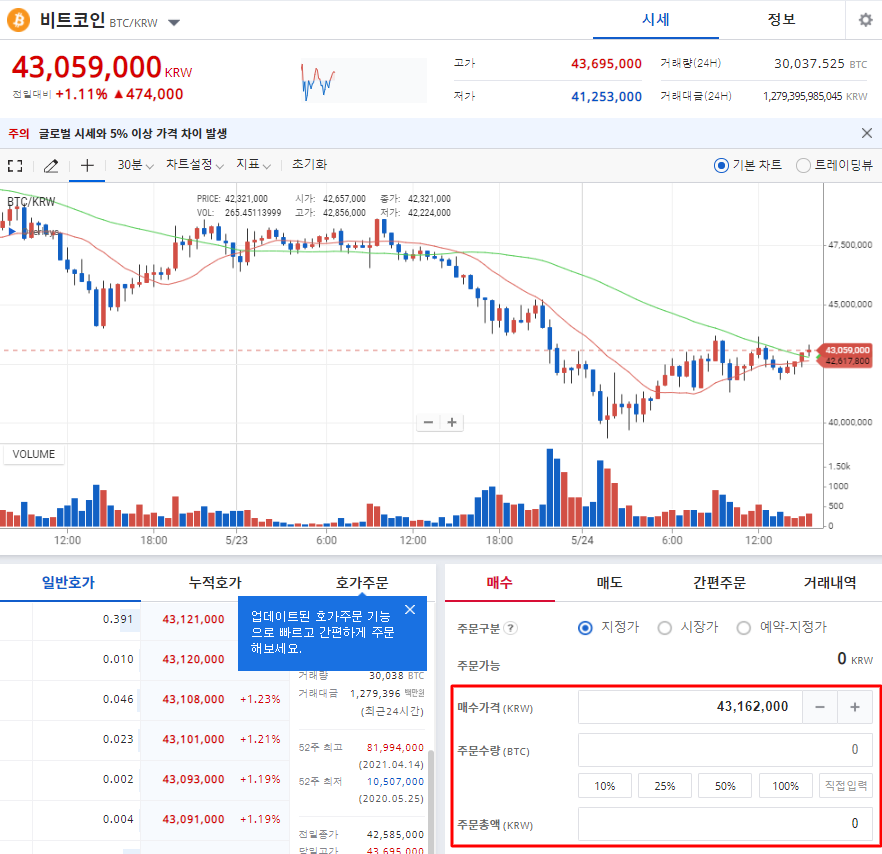Set order quantity to 50%
Screen dimensions: 882x854
(x=725, y=786)
